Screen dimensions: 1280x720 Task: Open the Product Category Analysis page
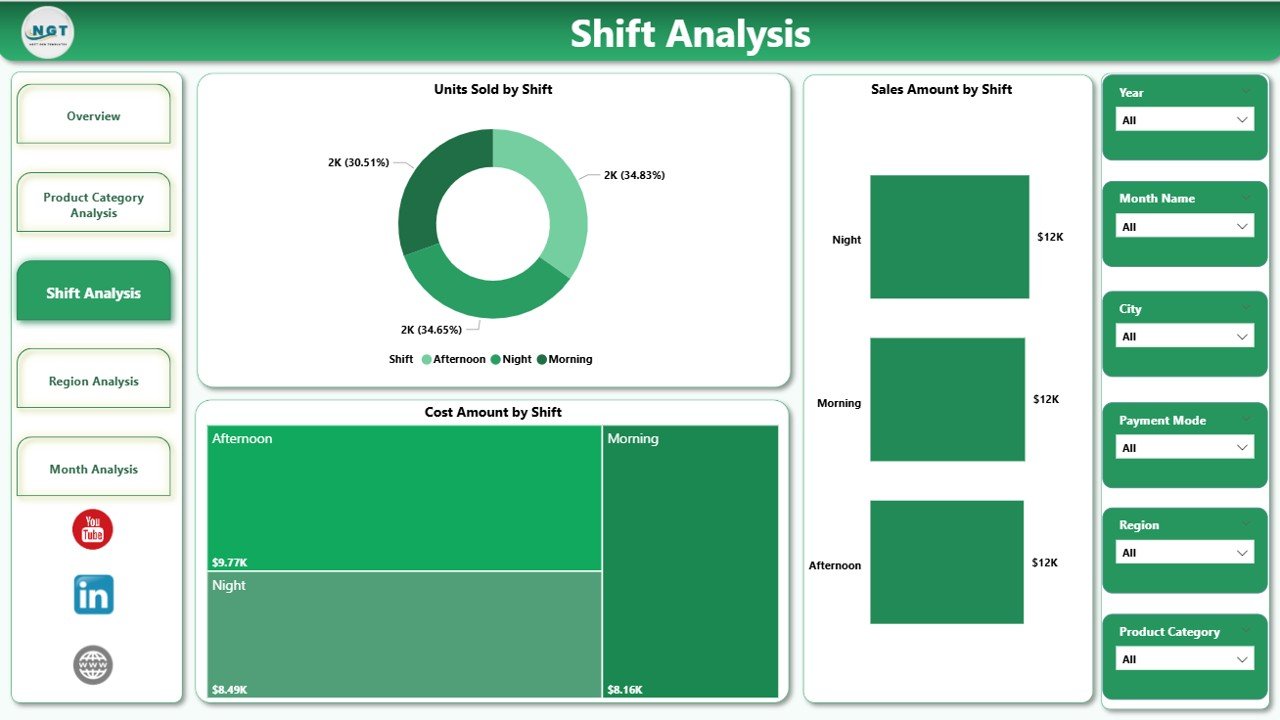pyautogui.click(x=93, y=202)
